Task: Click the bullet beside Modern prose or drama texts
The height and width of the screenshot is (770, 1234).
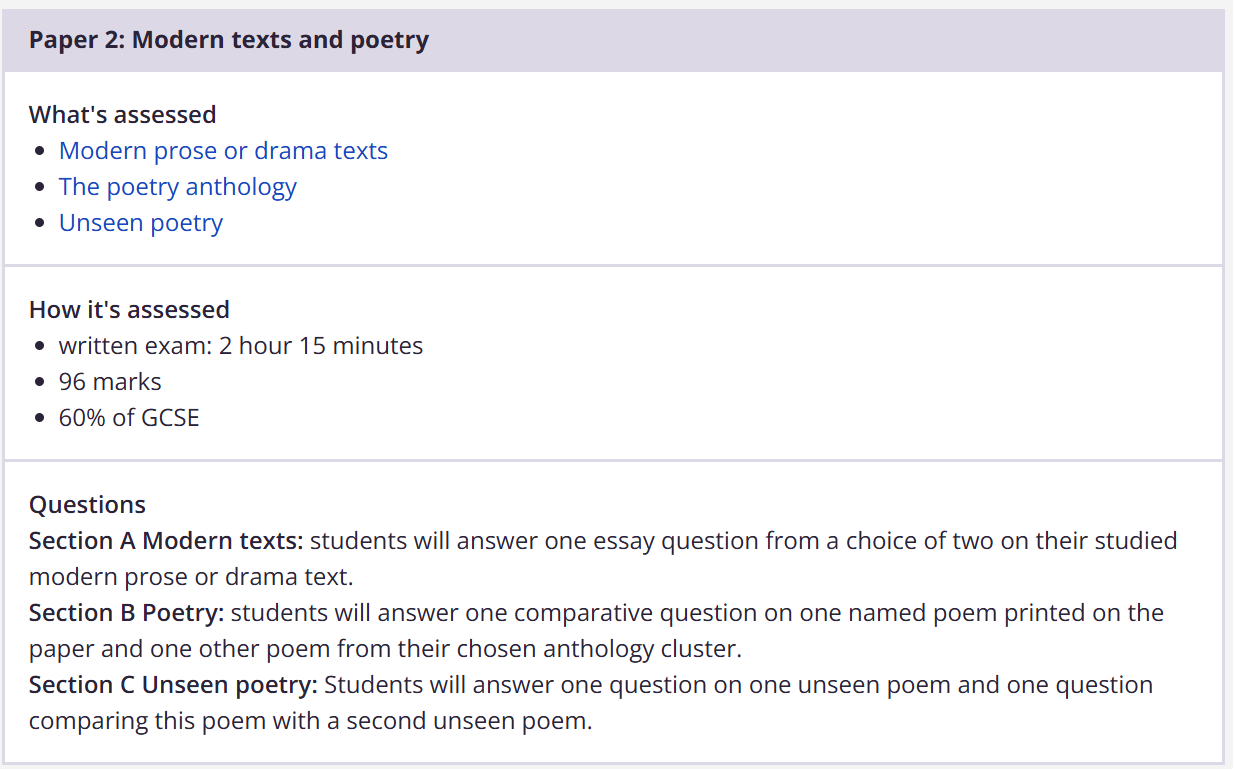Action: tap(39, 152)
